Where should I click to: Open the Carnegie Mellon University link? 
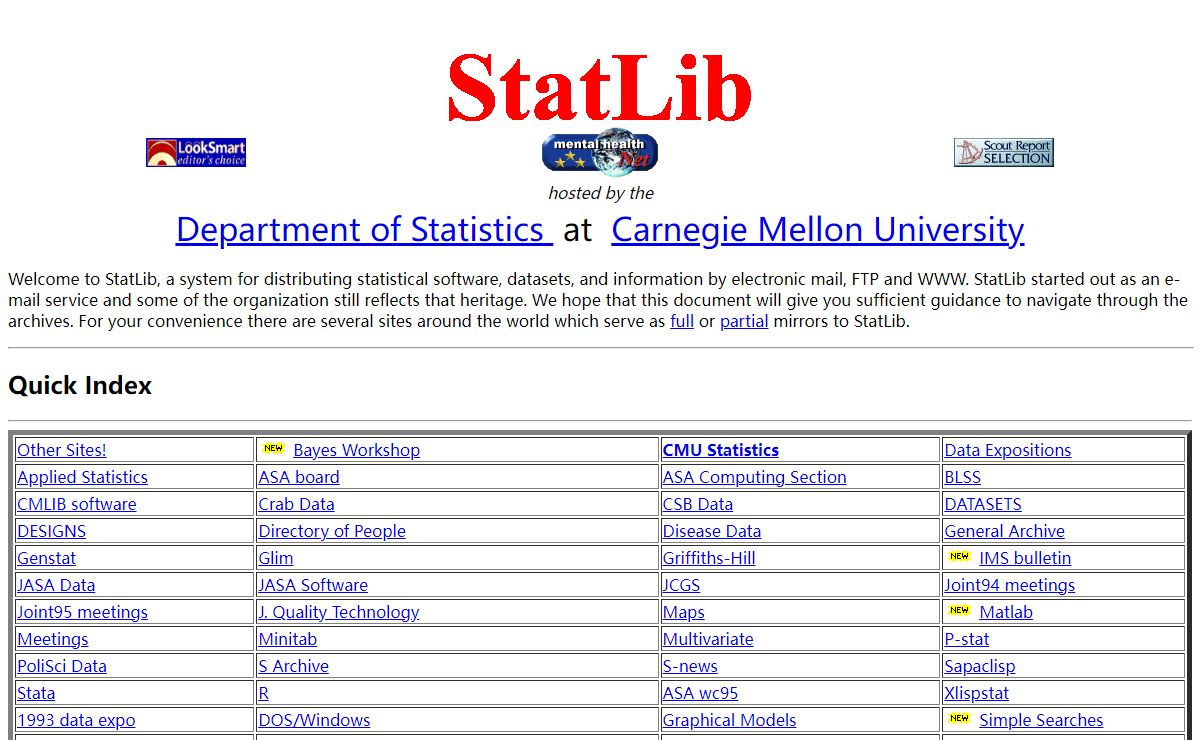point(817,230)
